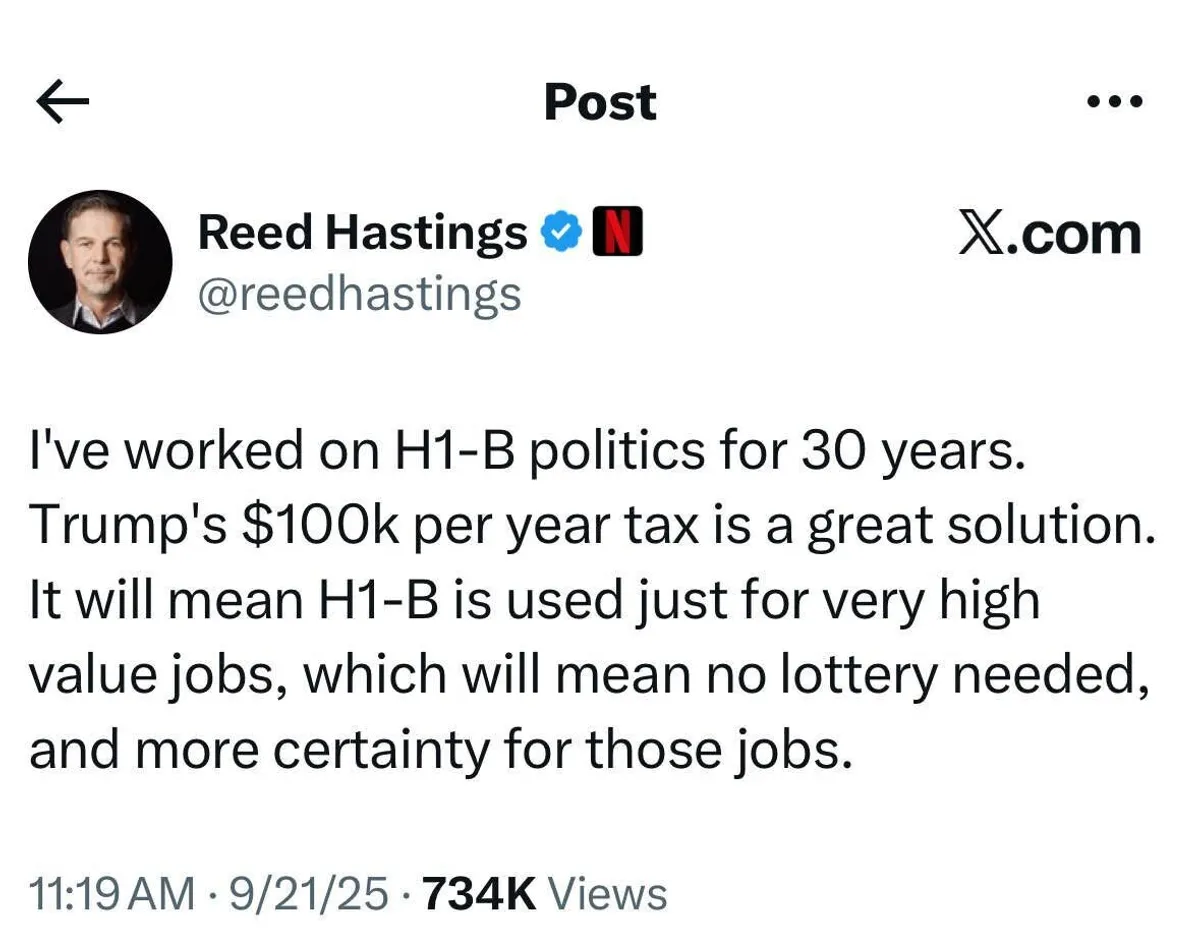Click the 11:19 AM timestamp

[112, 893]
